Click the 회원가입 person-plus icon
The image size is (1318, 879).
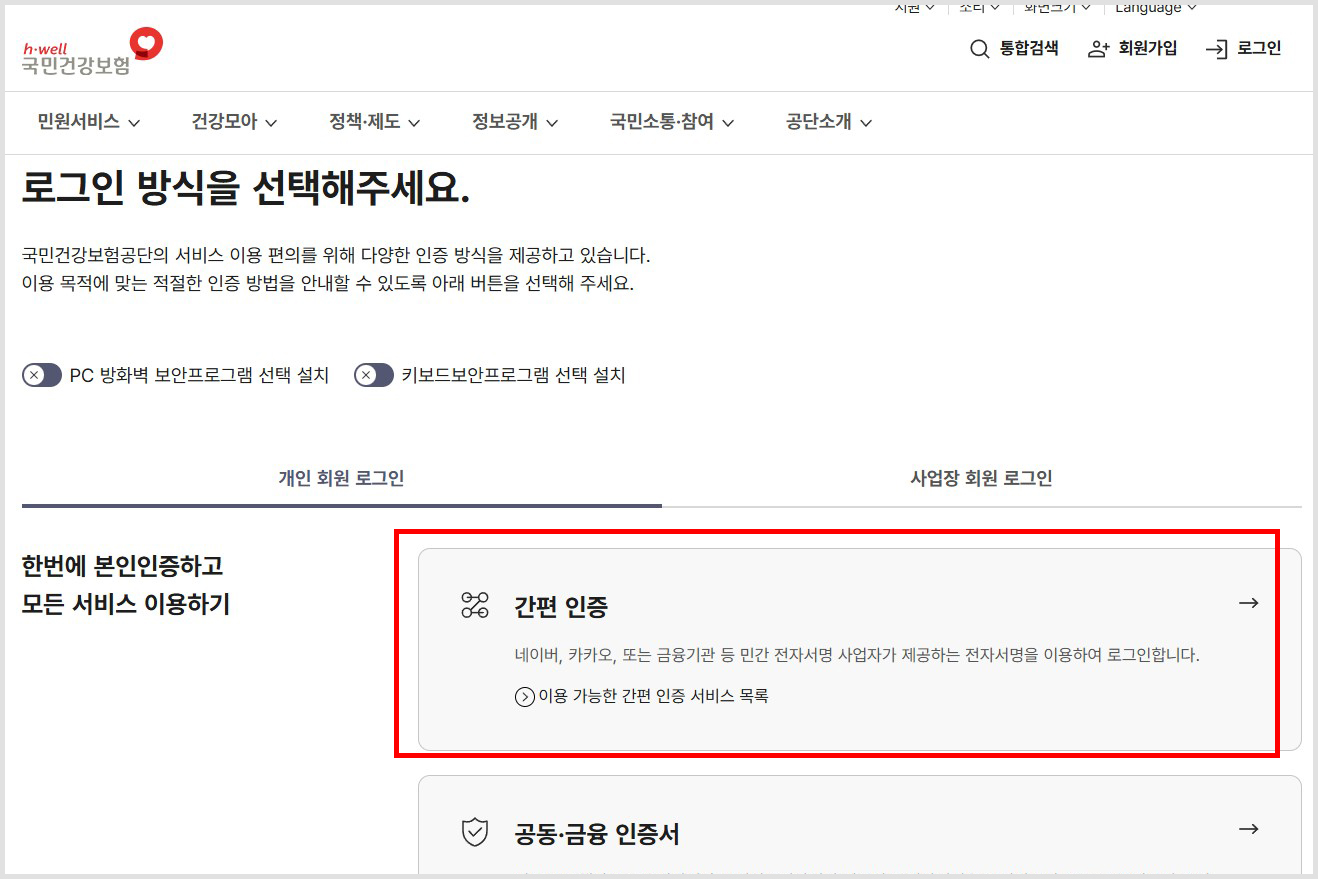(1097, 48)
